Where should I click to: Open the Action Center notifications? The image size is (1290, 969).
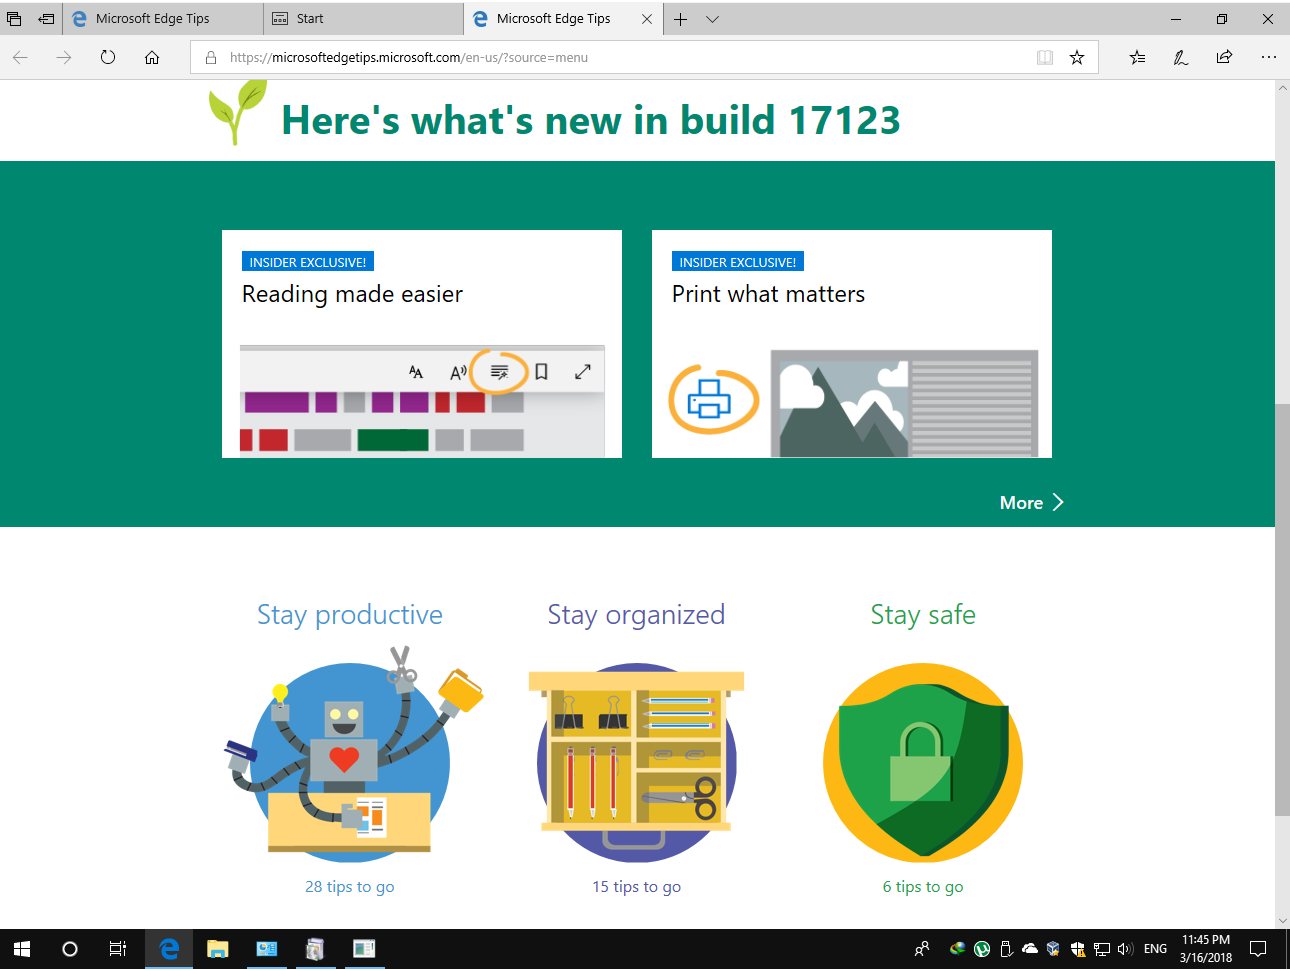click(x=1258, y=949)
